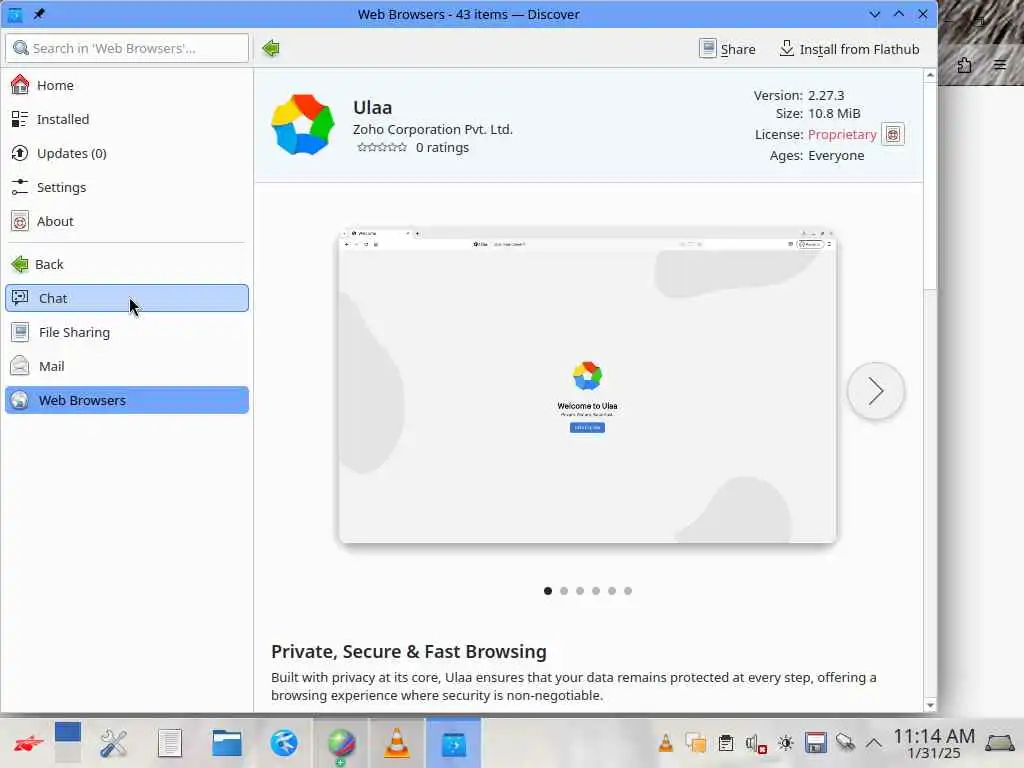
Task: Open the network connection tray icon
Action: 845,743
